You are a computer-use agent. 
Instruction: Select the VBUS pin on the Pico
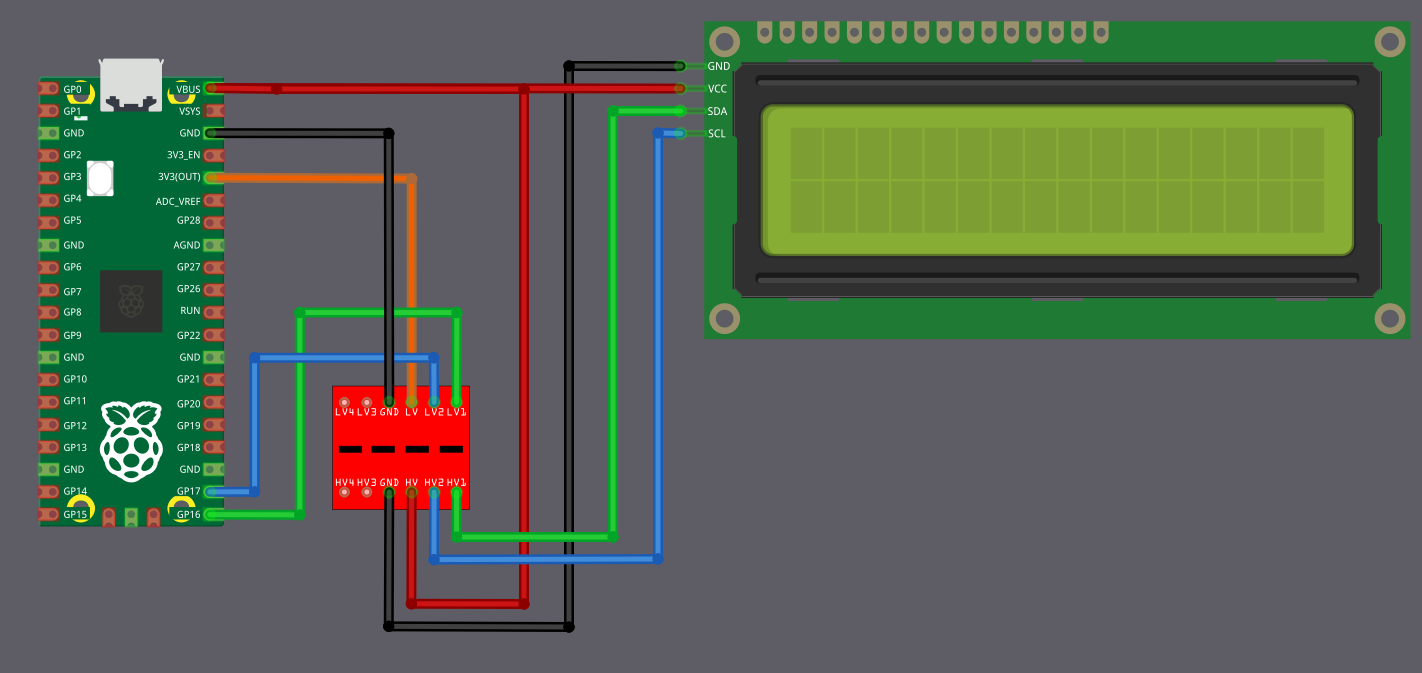212,88
